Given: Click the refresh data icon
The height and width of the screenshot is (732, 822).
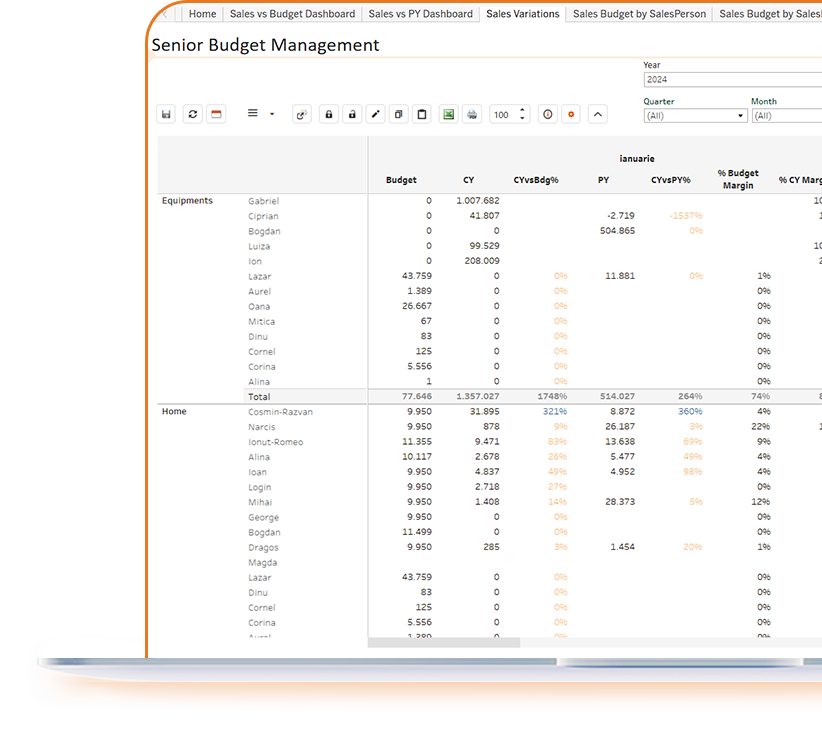Looking at the screenshot, I should click(x=192, y=115).
